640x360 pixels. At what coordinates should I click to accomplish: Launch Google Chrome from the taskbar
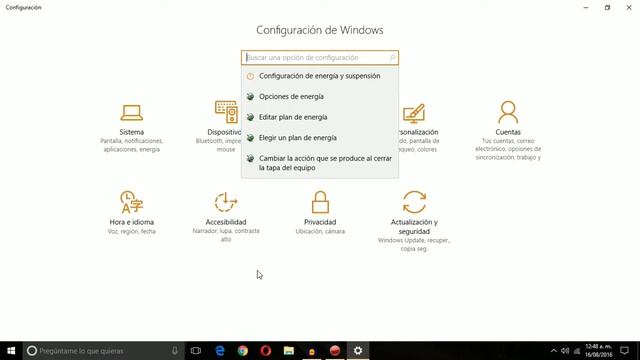[243, 351]
